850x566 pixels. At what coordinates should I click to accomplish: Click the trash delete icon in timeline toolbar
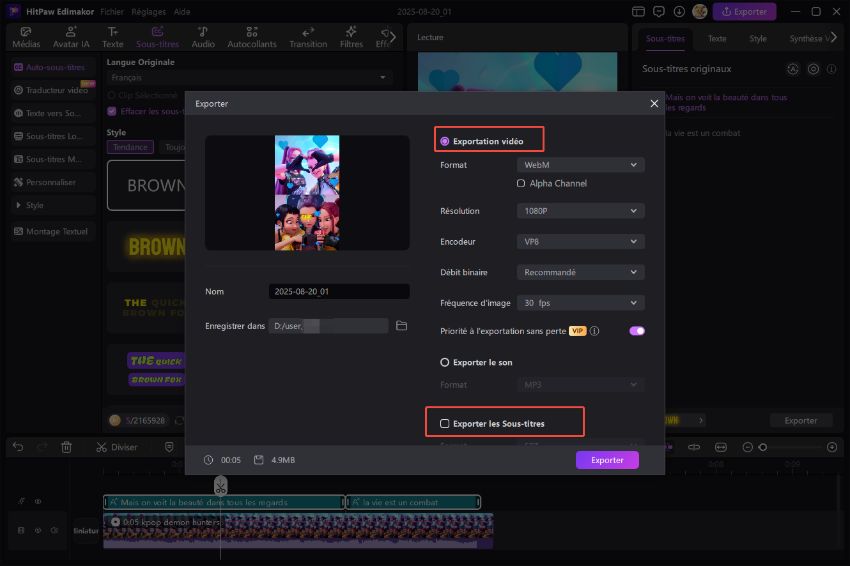(66, 447)
